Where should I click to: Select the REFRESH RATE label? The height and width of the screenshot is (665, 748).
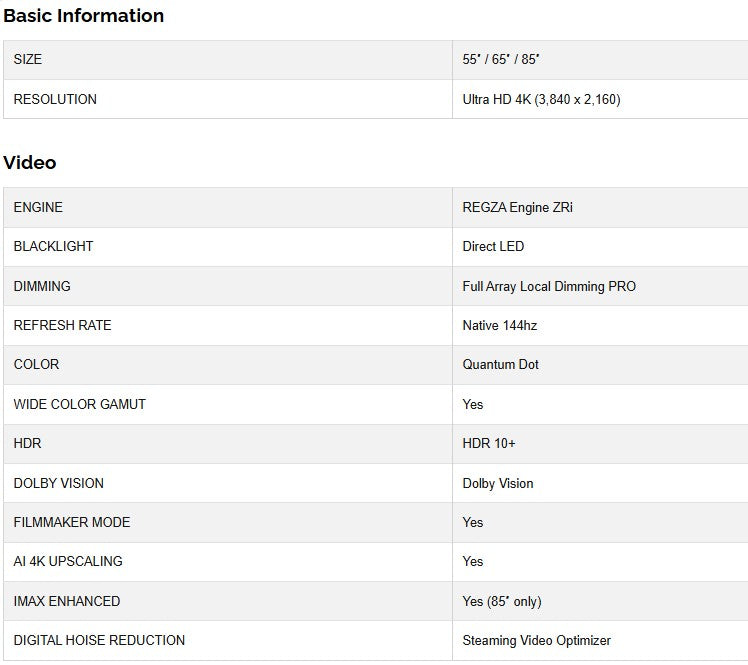pyautogui.click(x=62, y=325)
